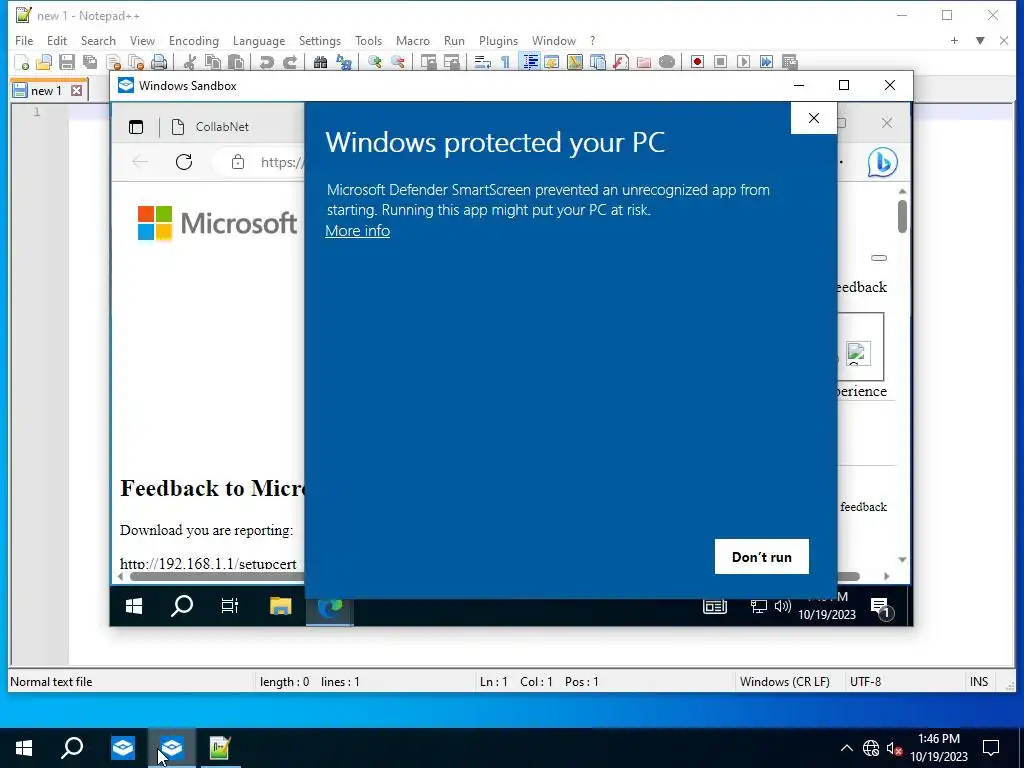The width and height of the screenshot is (1024, 768).
Task: Click Edge back arrow in Sandbox
Action: tap(140, 162)
